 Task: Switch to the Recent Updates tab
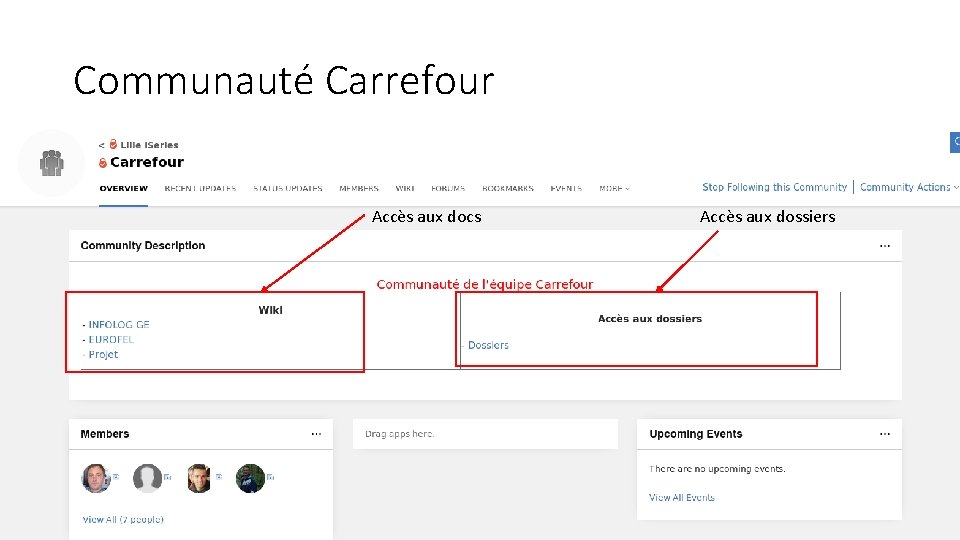200,189
